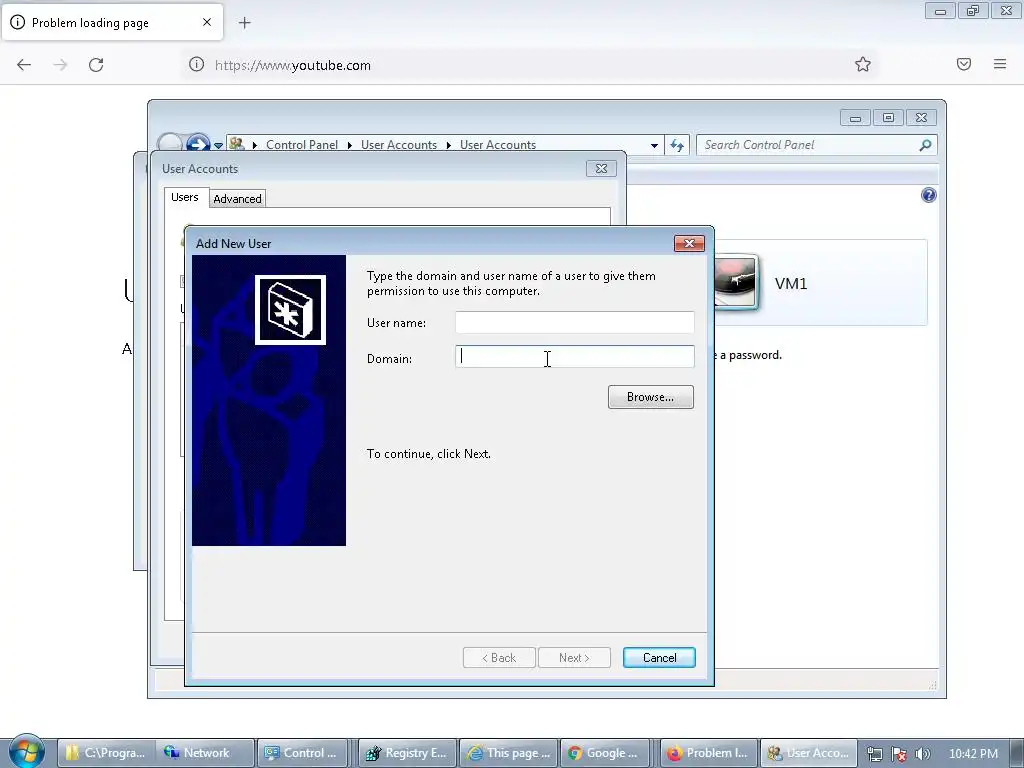The image size is (1024, 768).
Task: Open the Control Panel recent pages dropdown
Action: click(218, 145)
